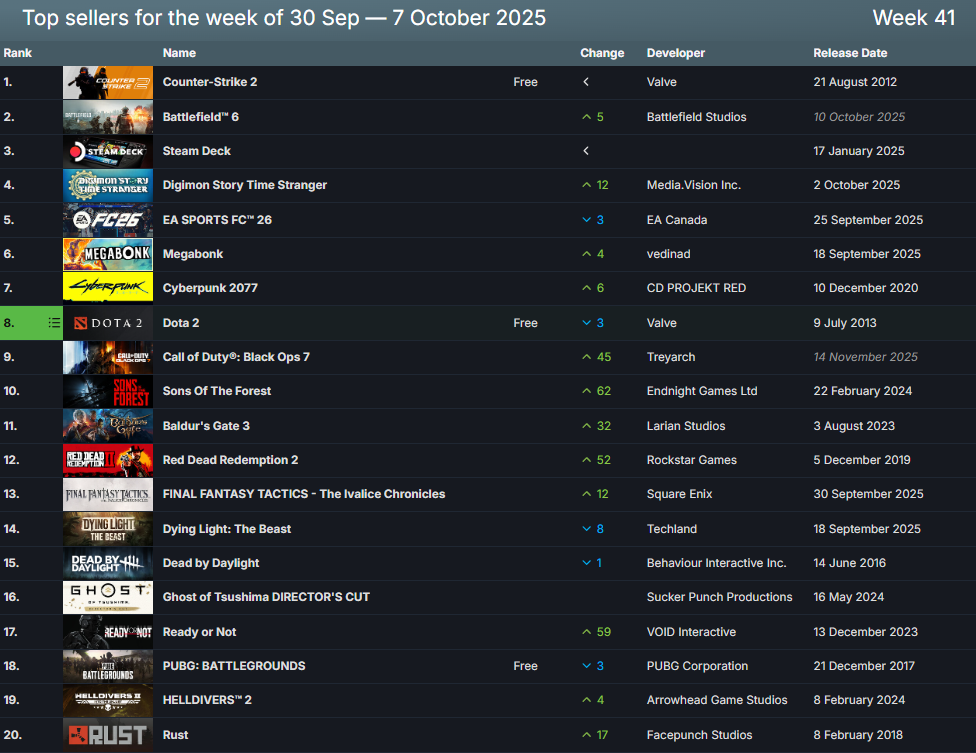Image resolution: width=976 pixels, height=753 pixels.
Task: Click the down arrow for Dying Light change
Action: point(587,529)
